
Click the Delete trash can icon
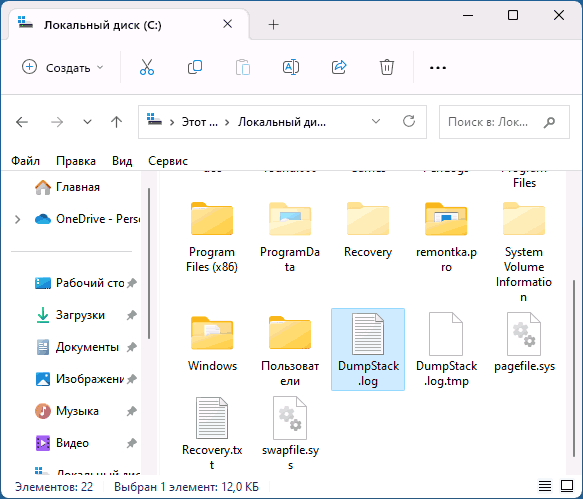(x=387, y=67)
